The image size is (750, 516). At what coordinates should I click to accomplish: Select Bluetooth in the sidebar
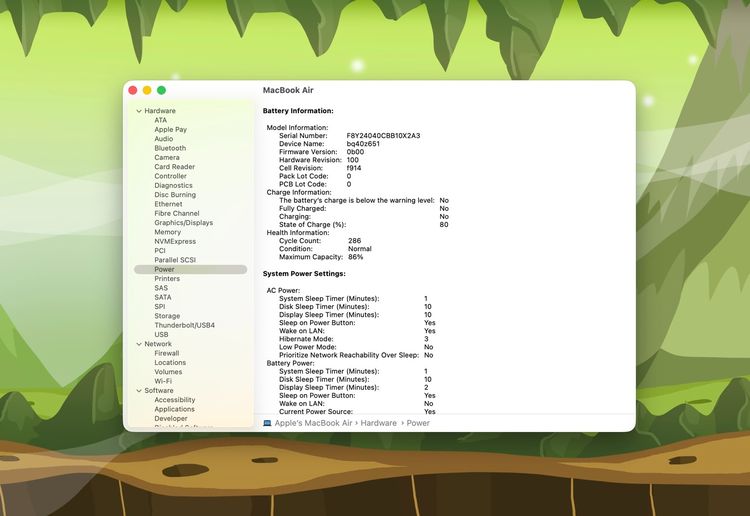[x=170, y=148]
